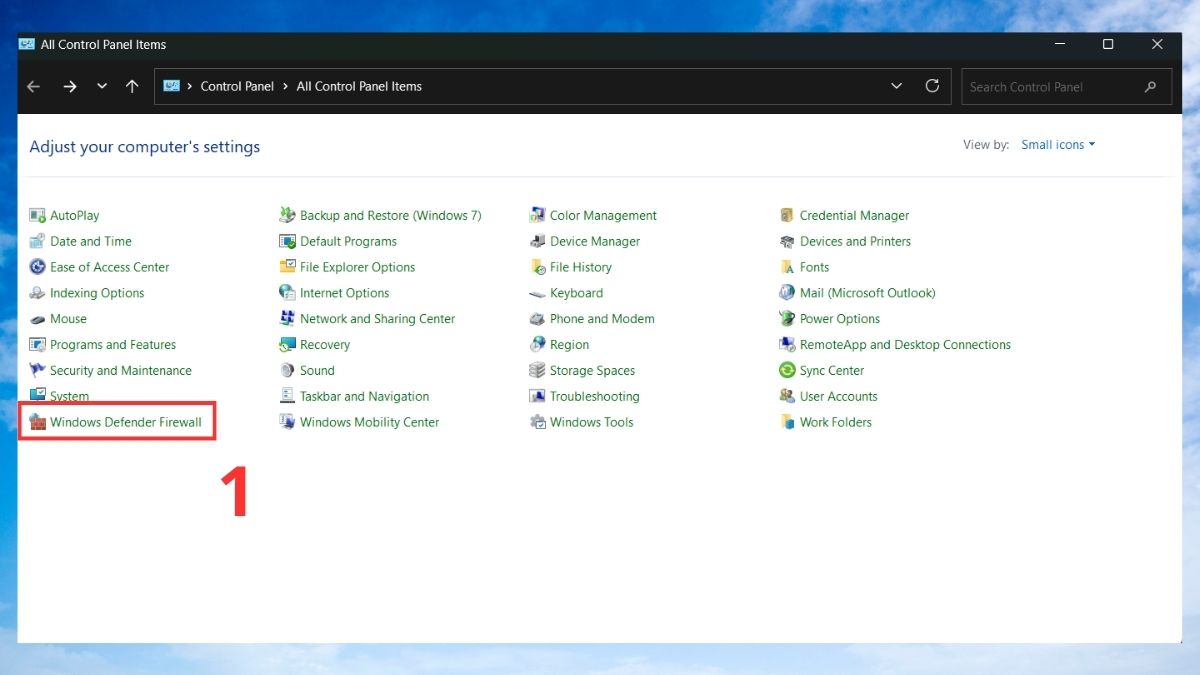Open the Device Manager icon
Image resolution: width=1200 pixels, height=675 pixels.
coord(538,241)
